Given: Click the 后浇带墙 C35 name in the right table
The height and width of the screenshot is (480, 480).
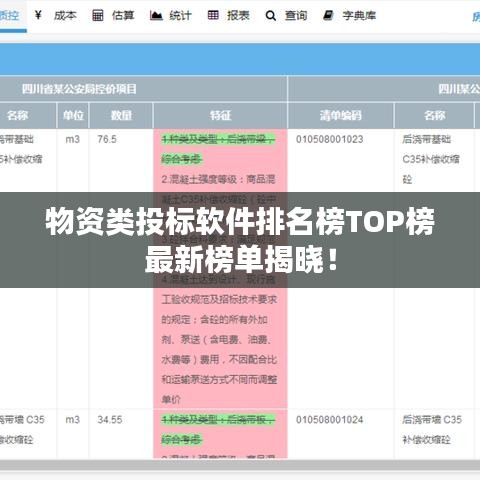Looking at the screenshot, I should [x=432, y=419].
